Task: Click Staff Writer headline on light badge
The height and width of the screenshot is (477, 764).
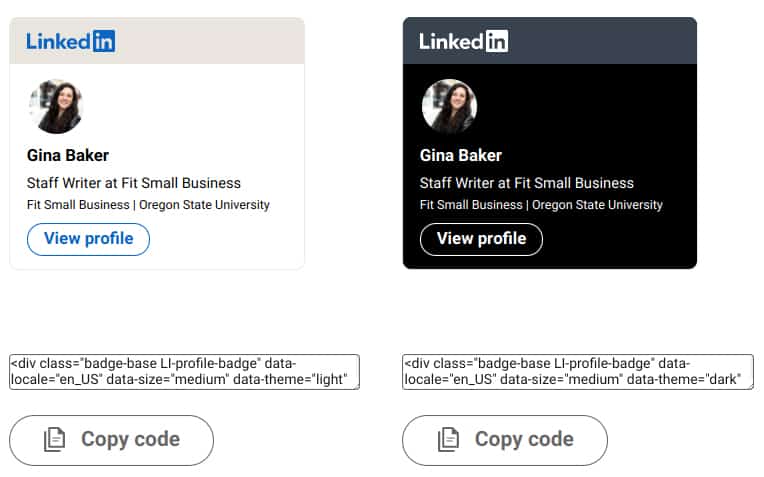Action: point(134,183)
